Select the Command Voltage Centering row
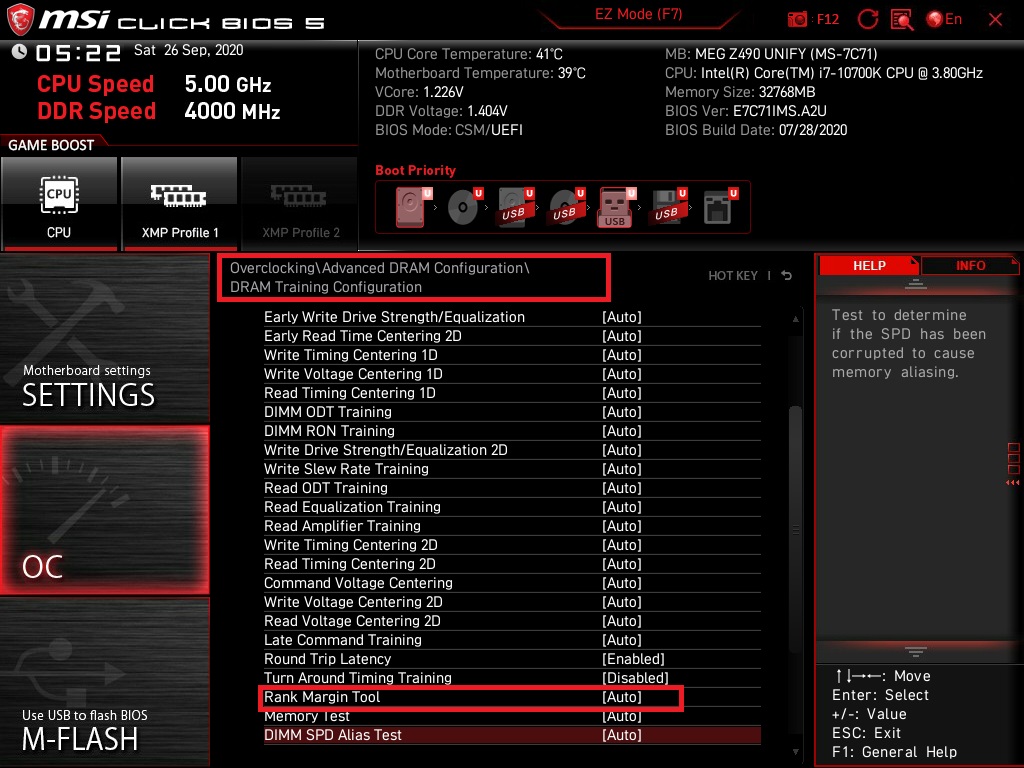The width and height of the screenshot is (1024, 768). (512, 582)
